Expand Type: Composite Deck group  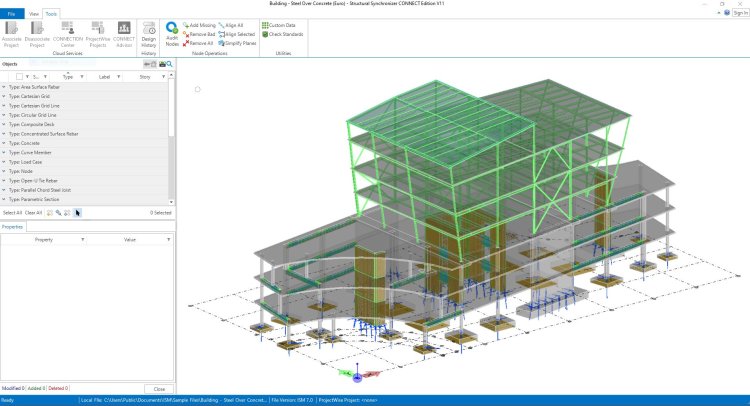click(4, 124)
